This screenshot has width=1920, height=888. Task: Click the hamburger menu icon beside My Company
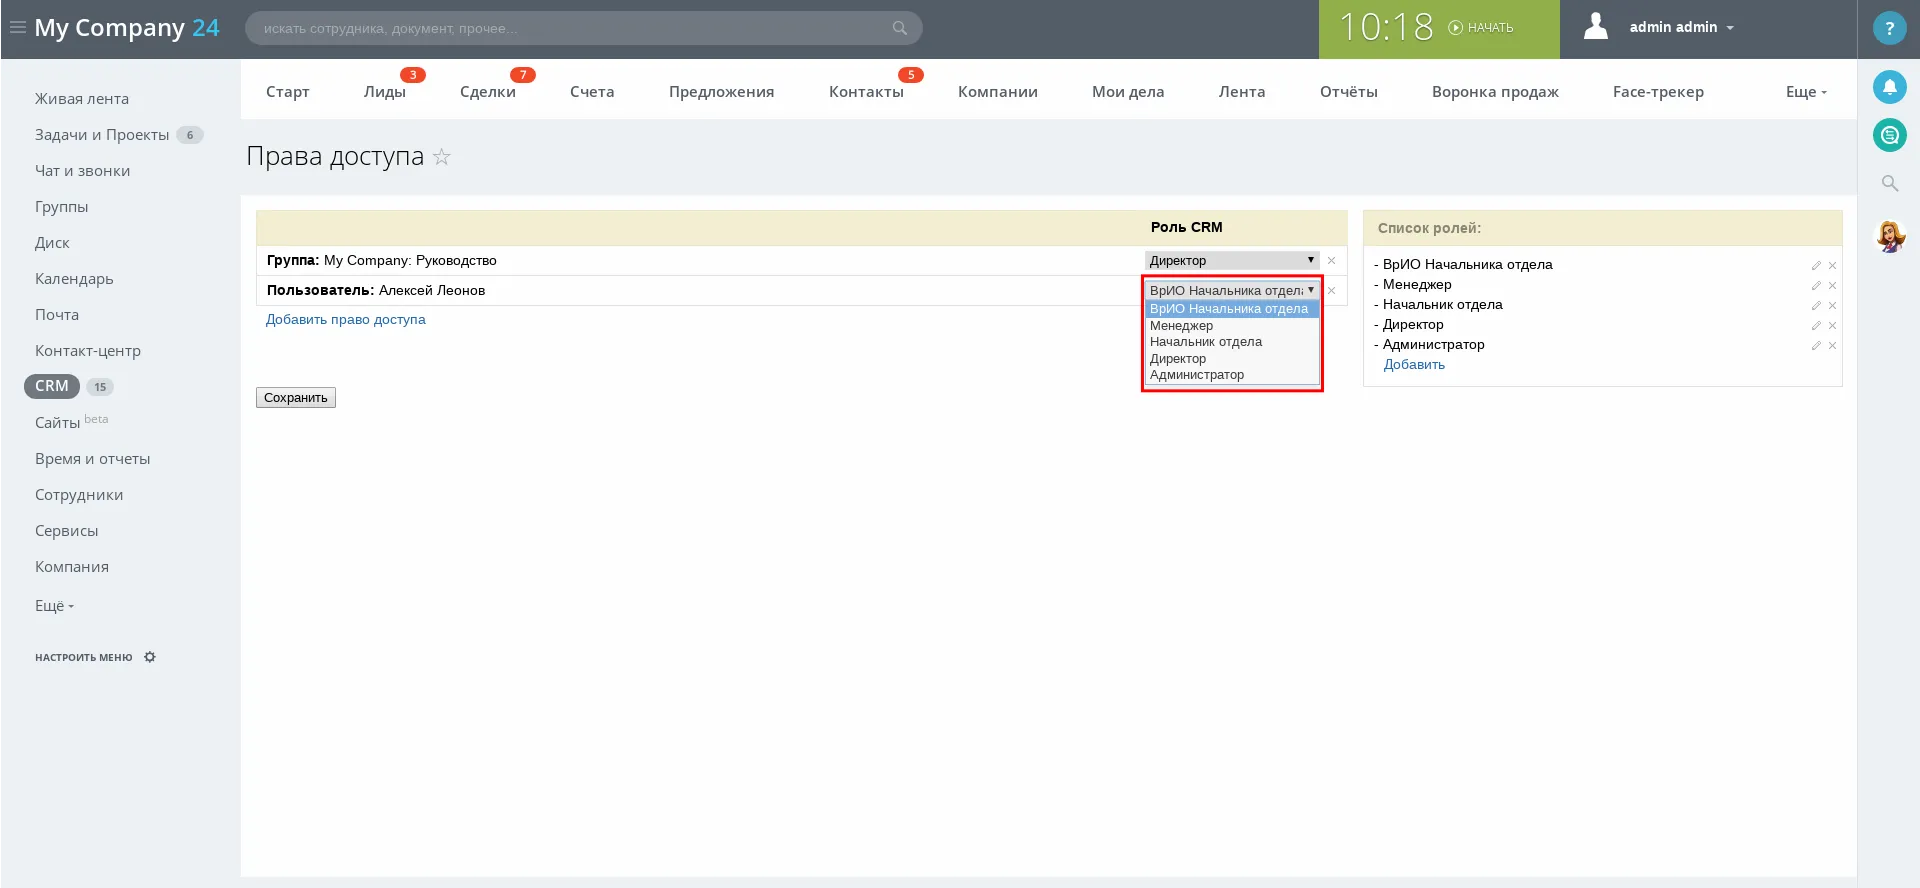(17, 27)
